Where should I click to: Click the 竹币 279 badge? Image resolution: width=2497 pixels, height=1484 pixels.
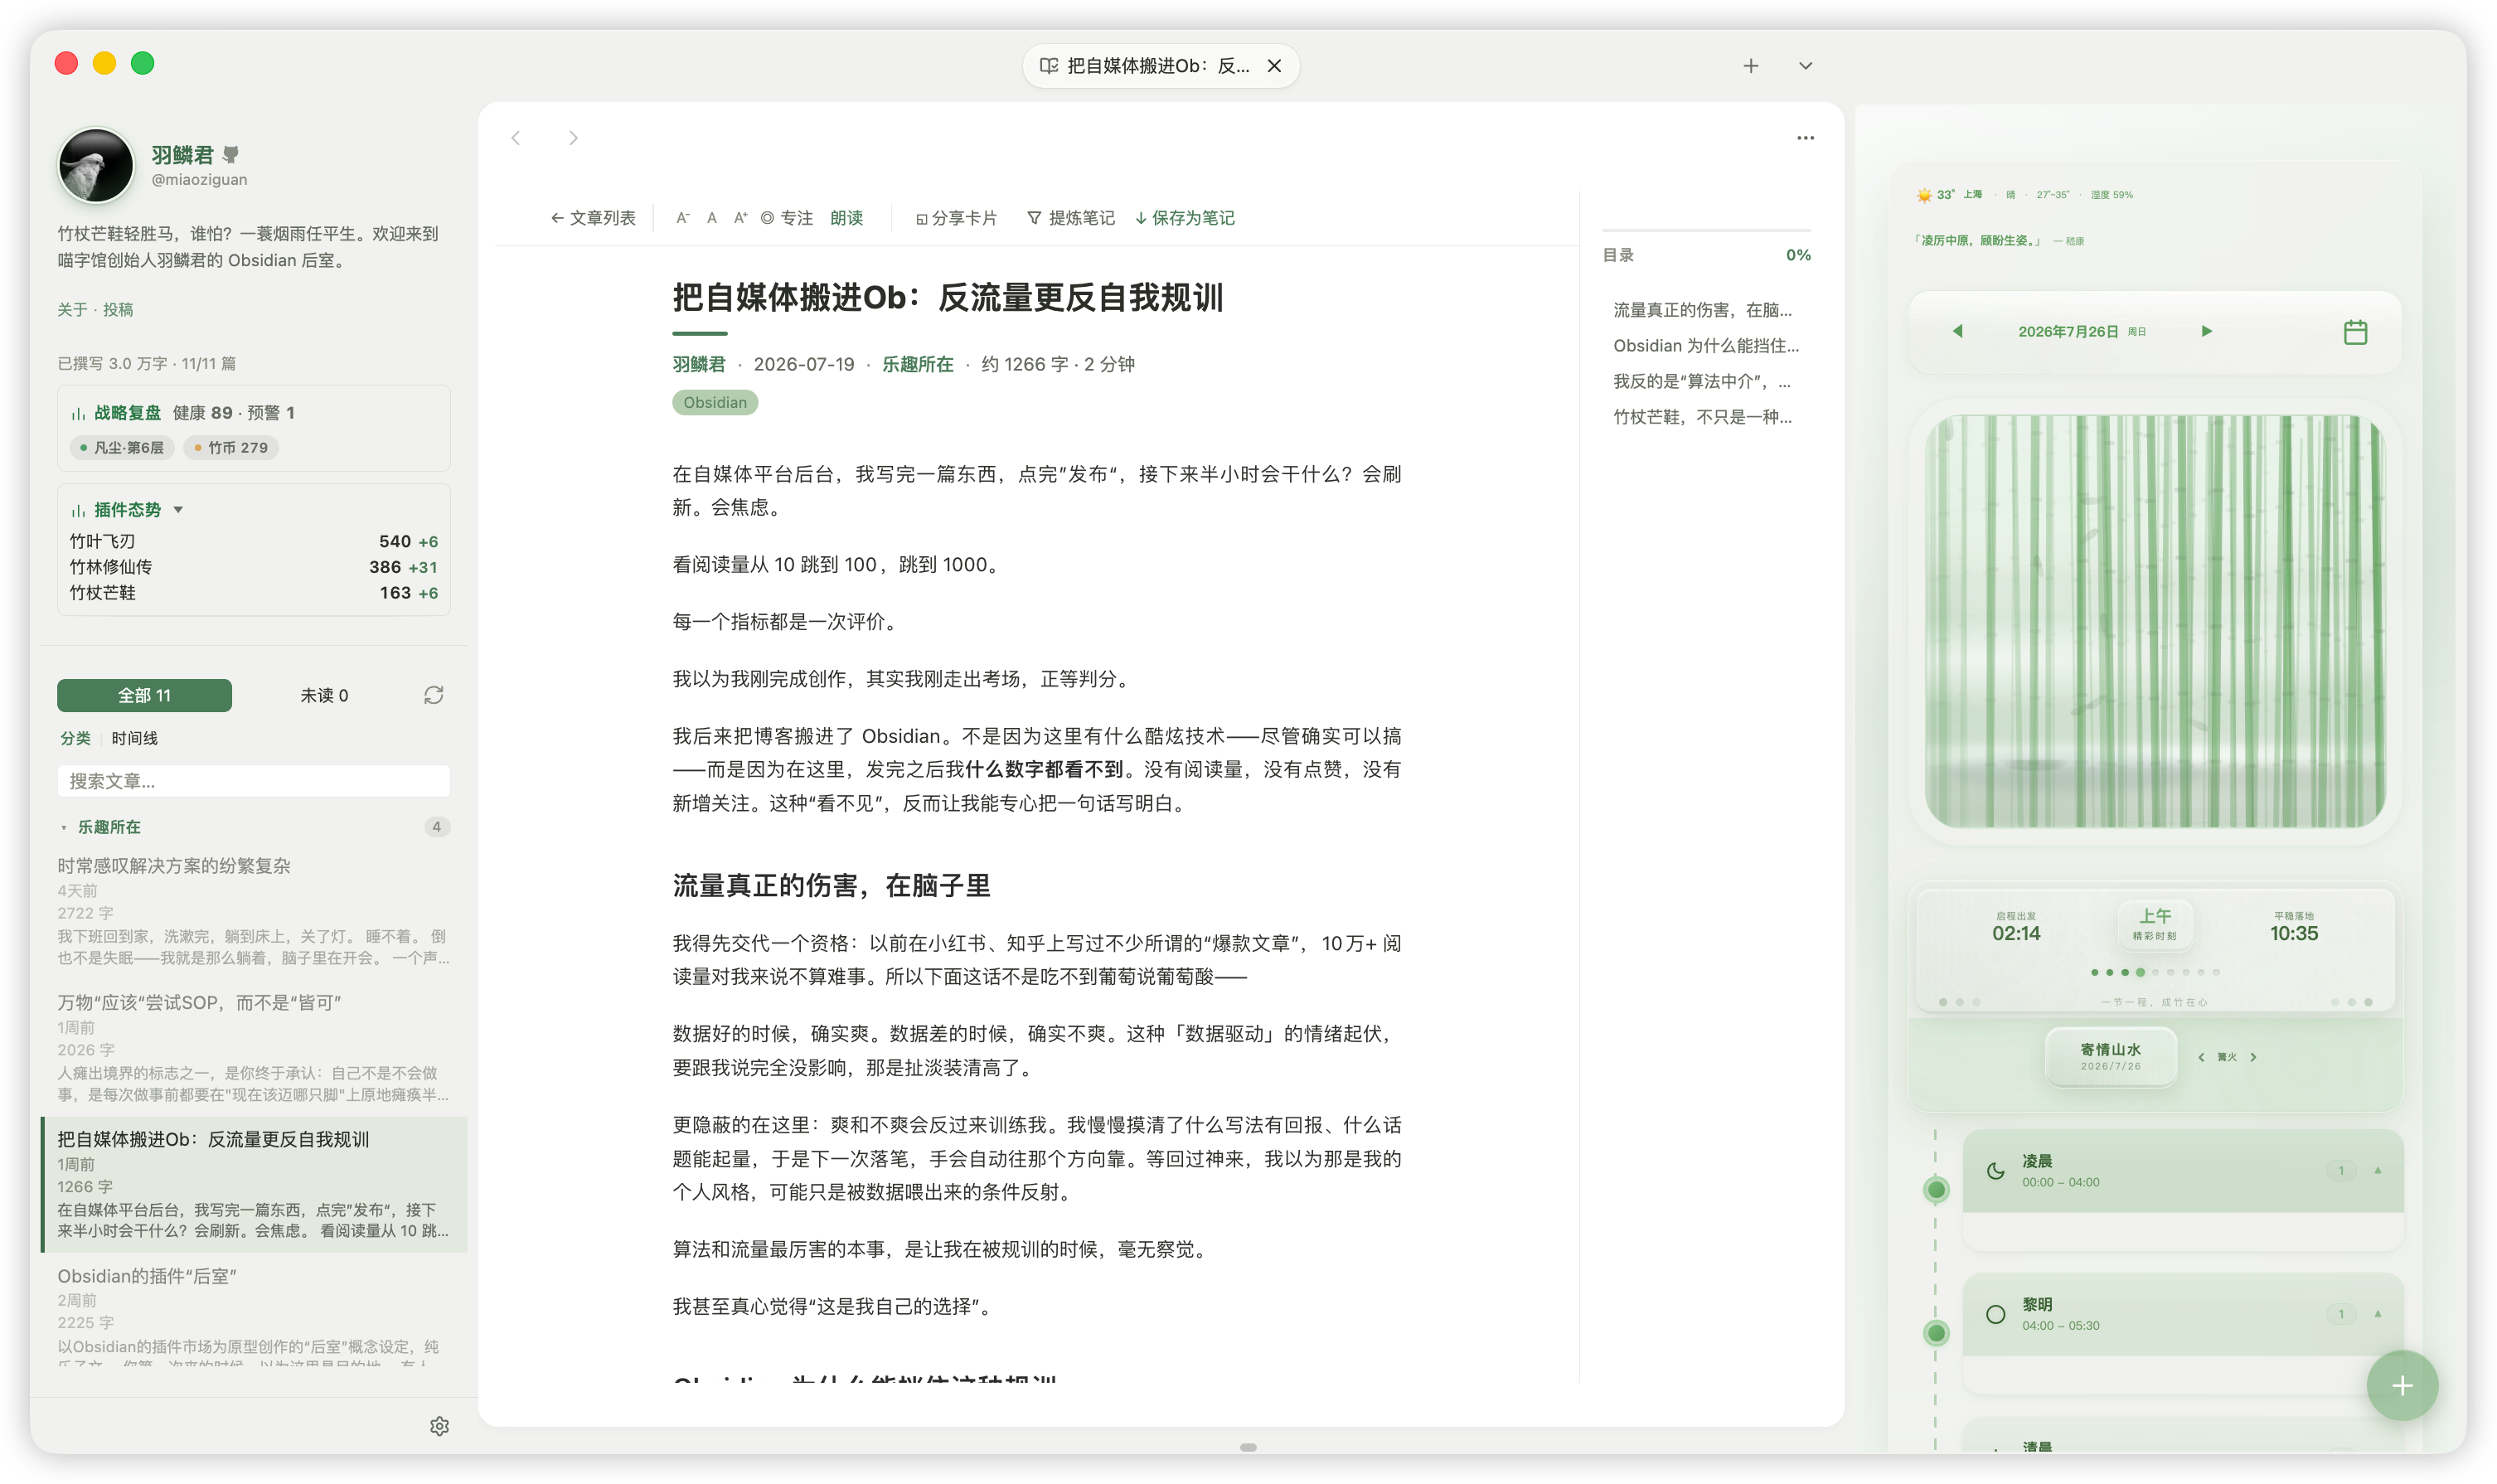(231, 448)
